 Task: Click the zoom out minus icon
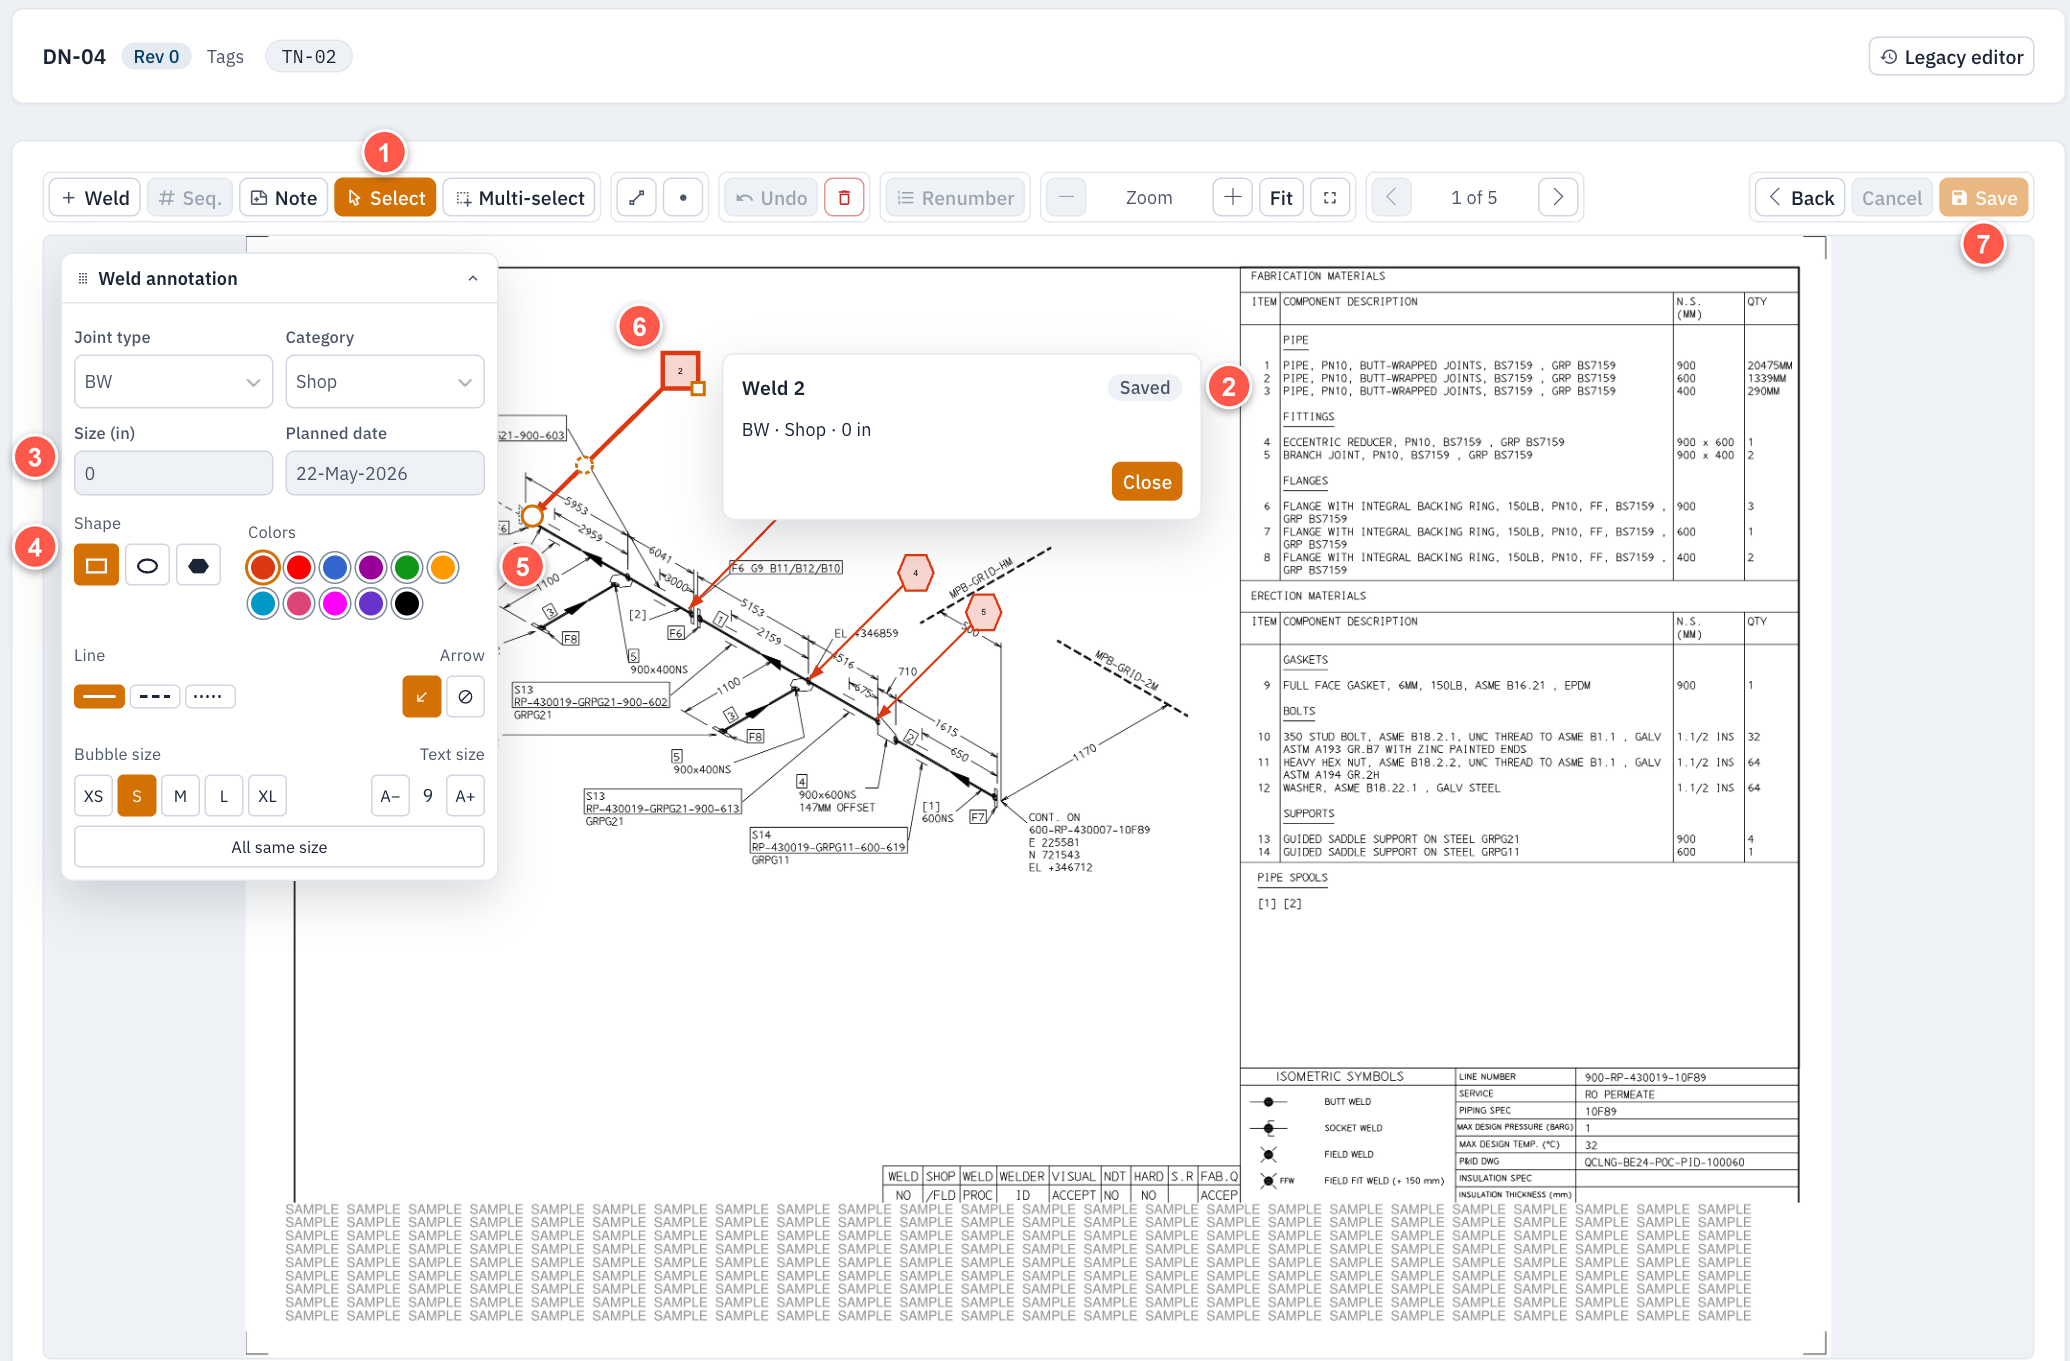click(x=1066, y=197)
